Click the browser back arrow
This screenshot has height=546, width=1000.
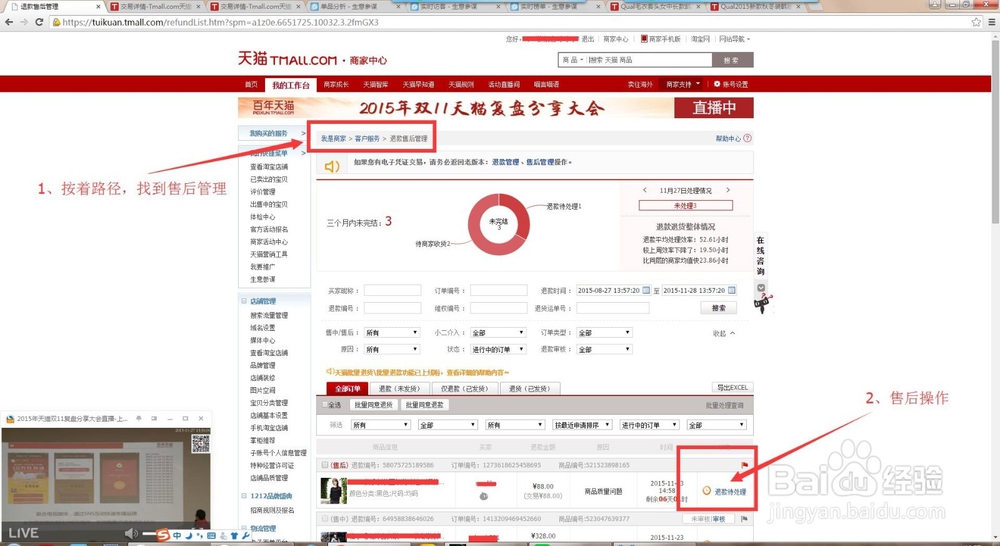(8, 22)
